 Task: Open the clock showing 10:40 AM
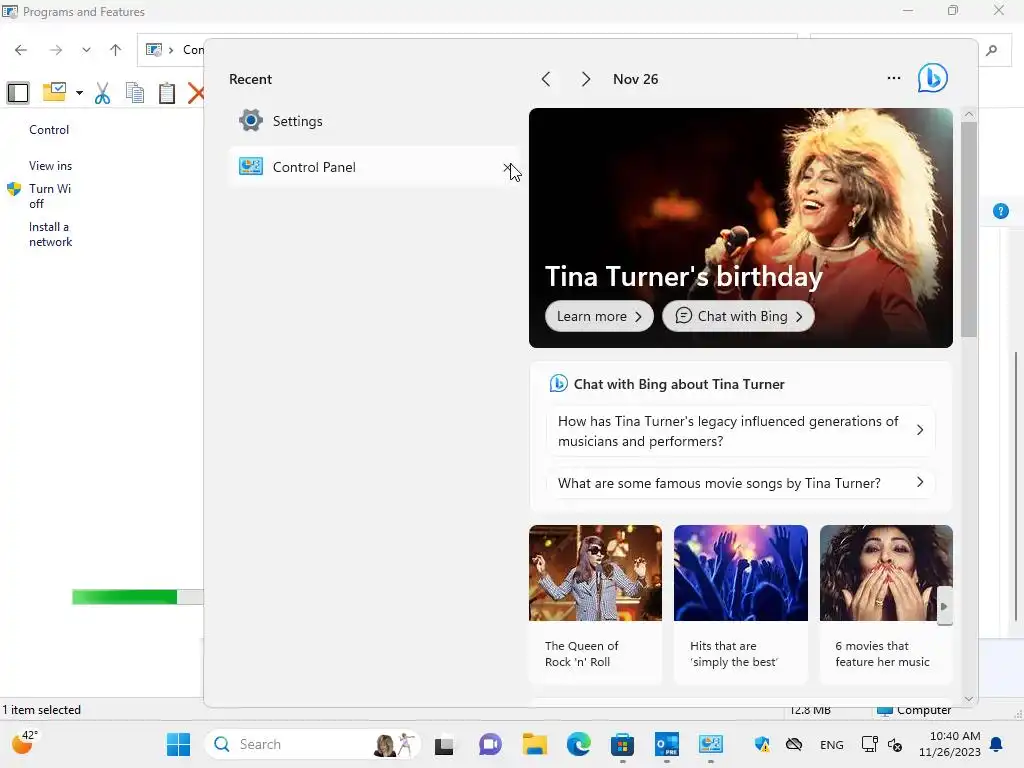pos(950,744)
